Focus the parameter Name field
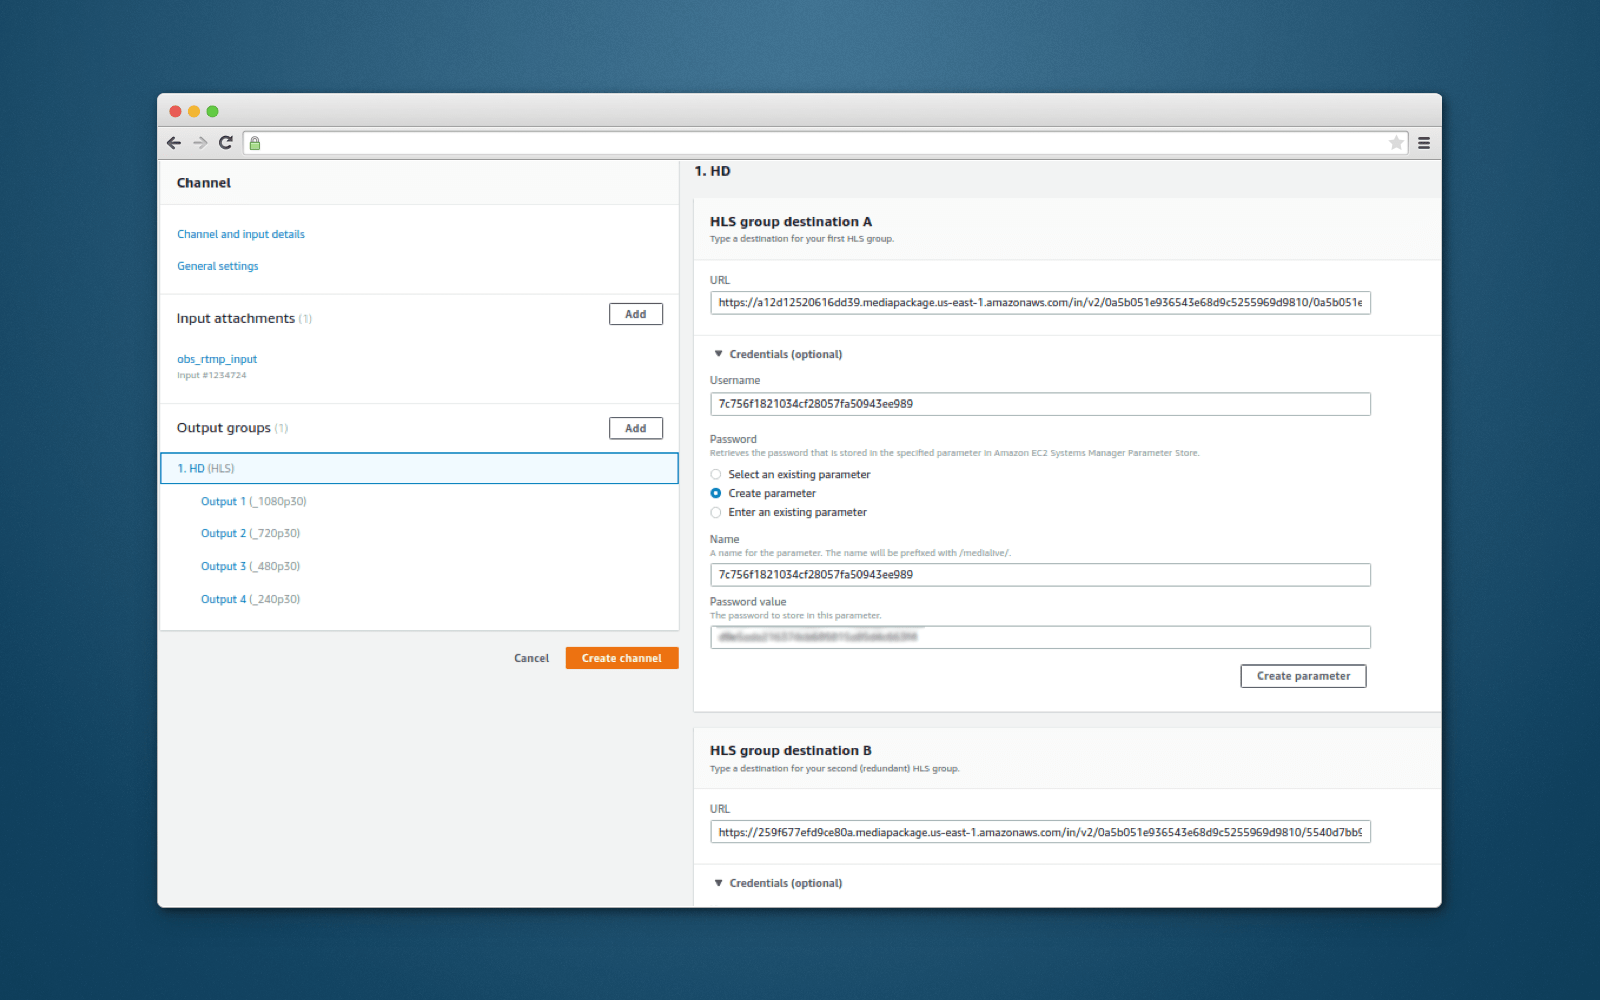 point(1040,575)
